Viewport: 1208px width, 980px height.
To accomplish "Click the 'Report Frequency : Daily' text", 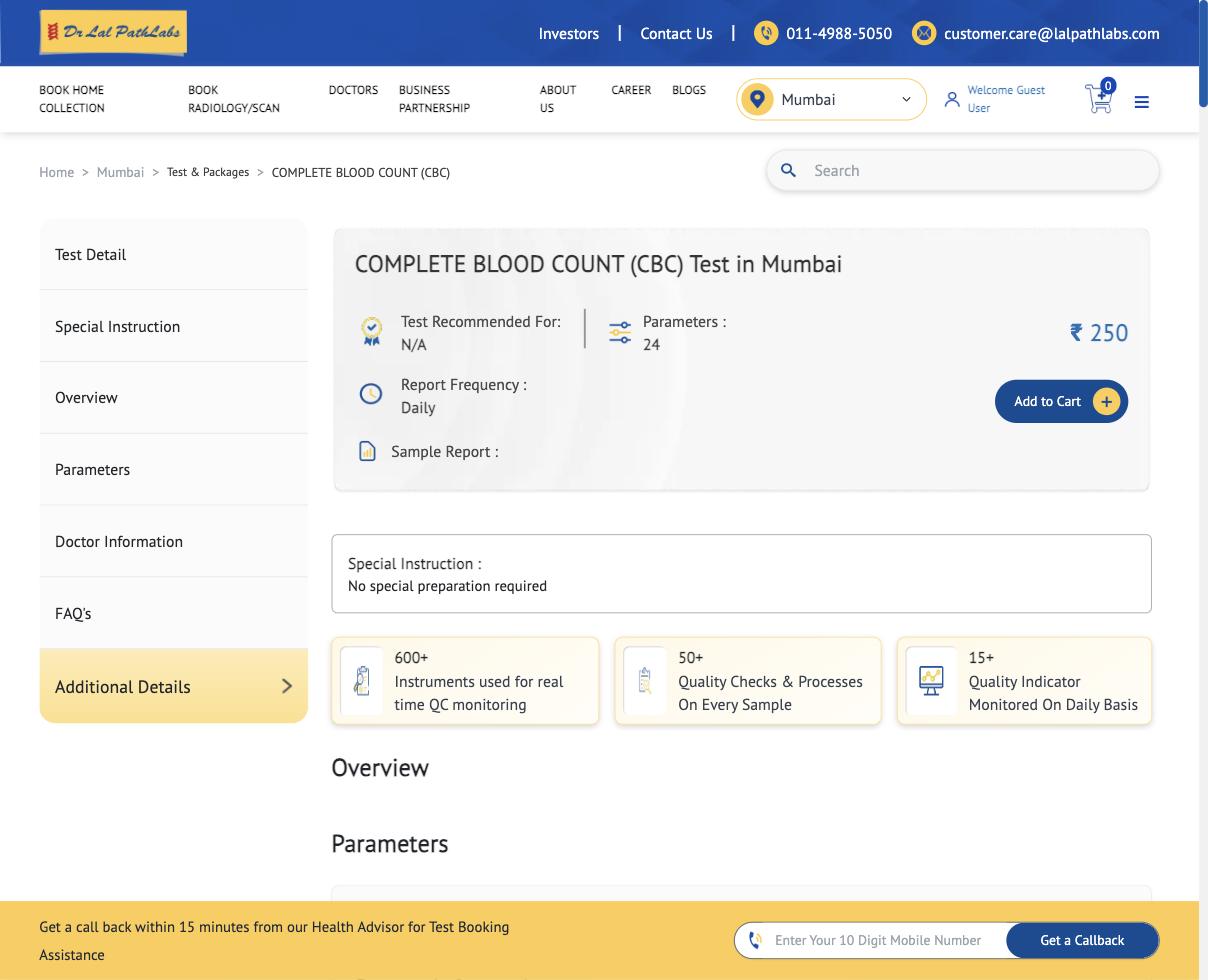I will pos(464,396).
